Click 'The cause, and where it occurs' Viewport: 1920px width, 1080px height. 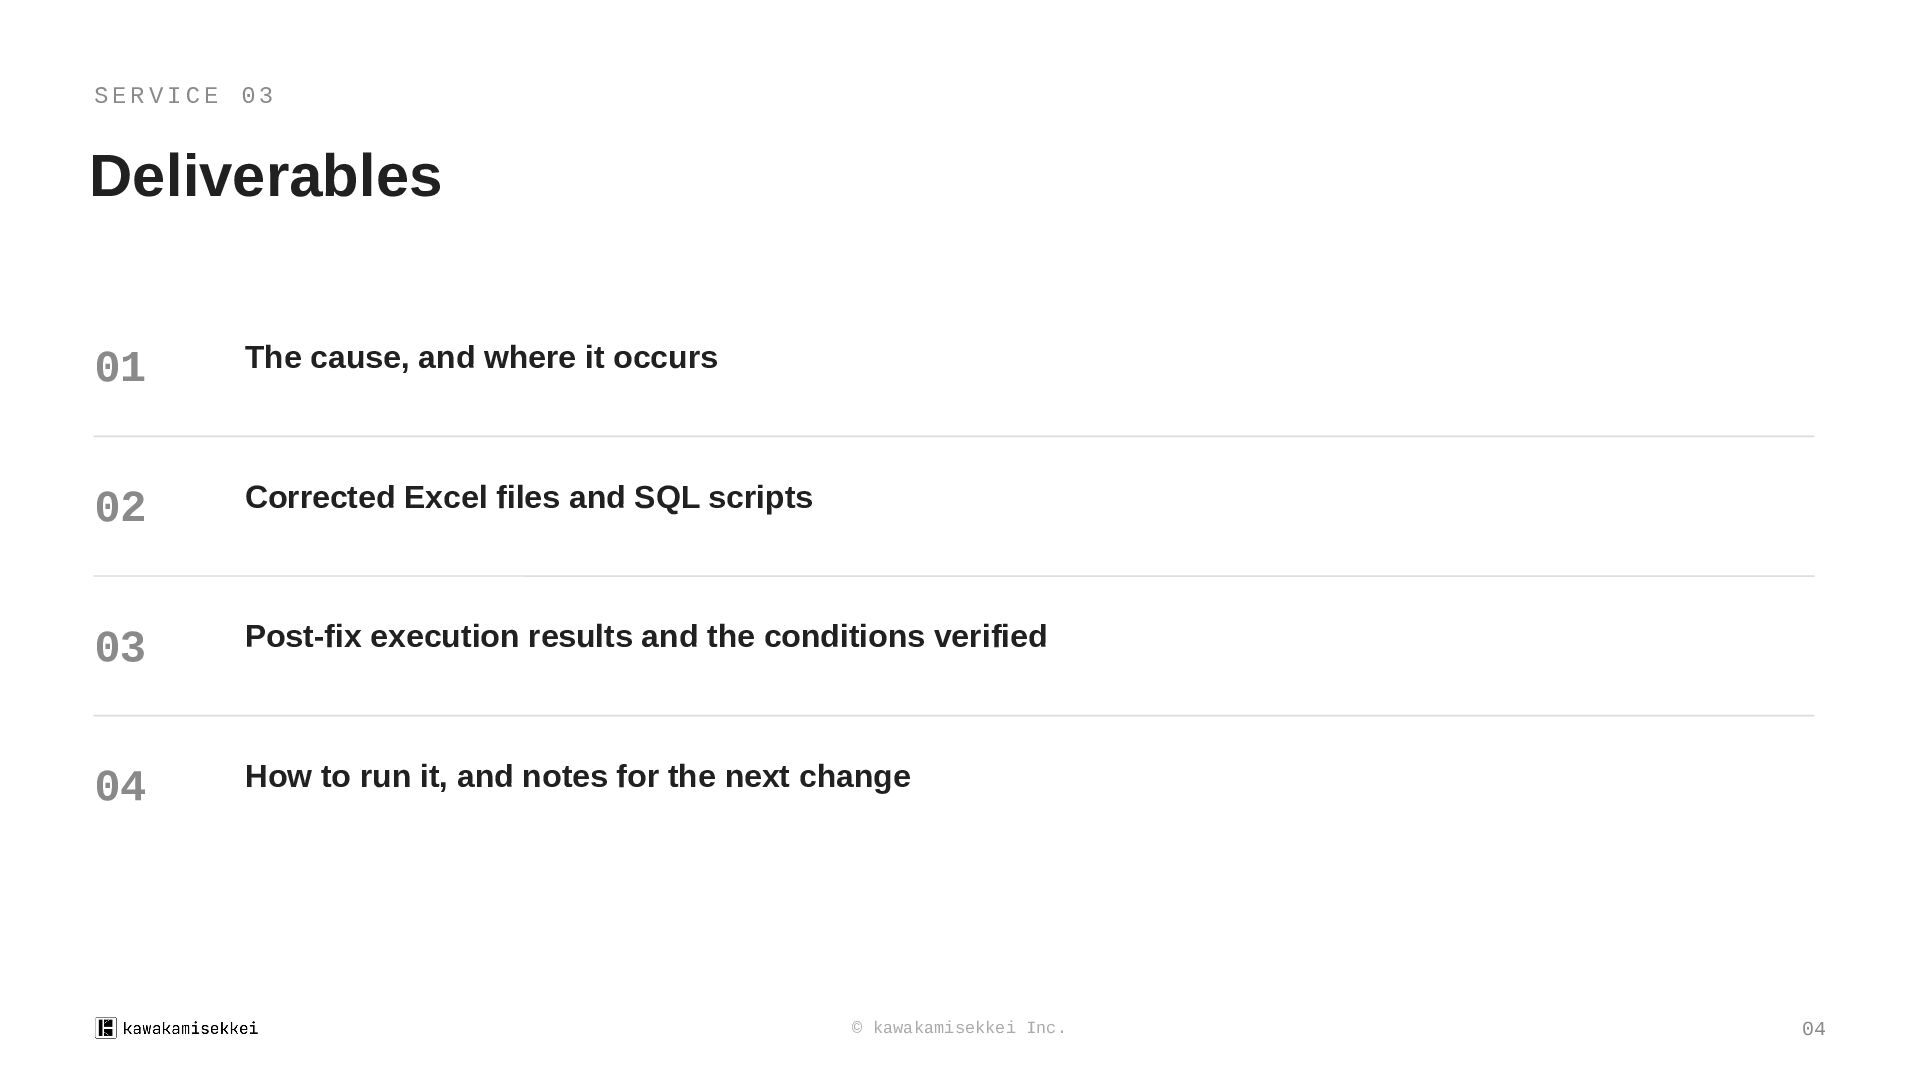[x=481, y=358]
